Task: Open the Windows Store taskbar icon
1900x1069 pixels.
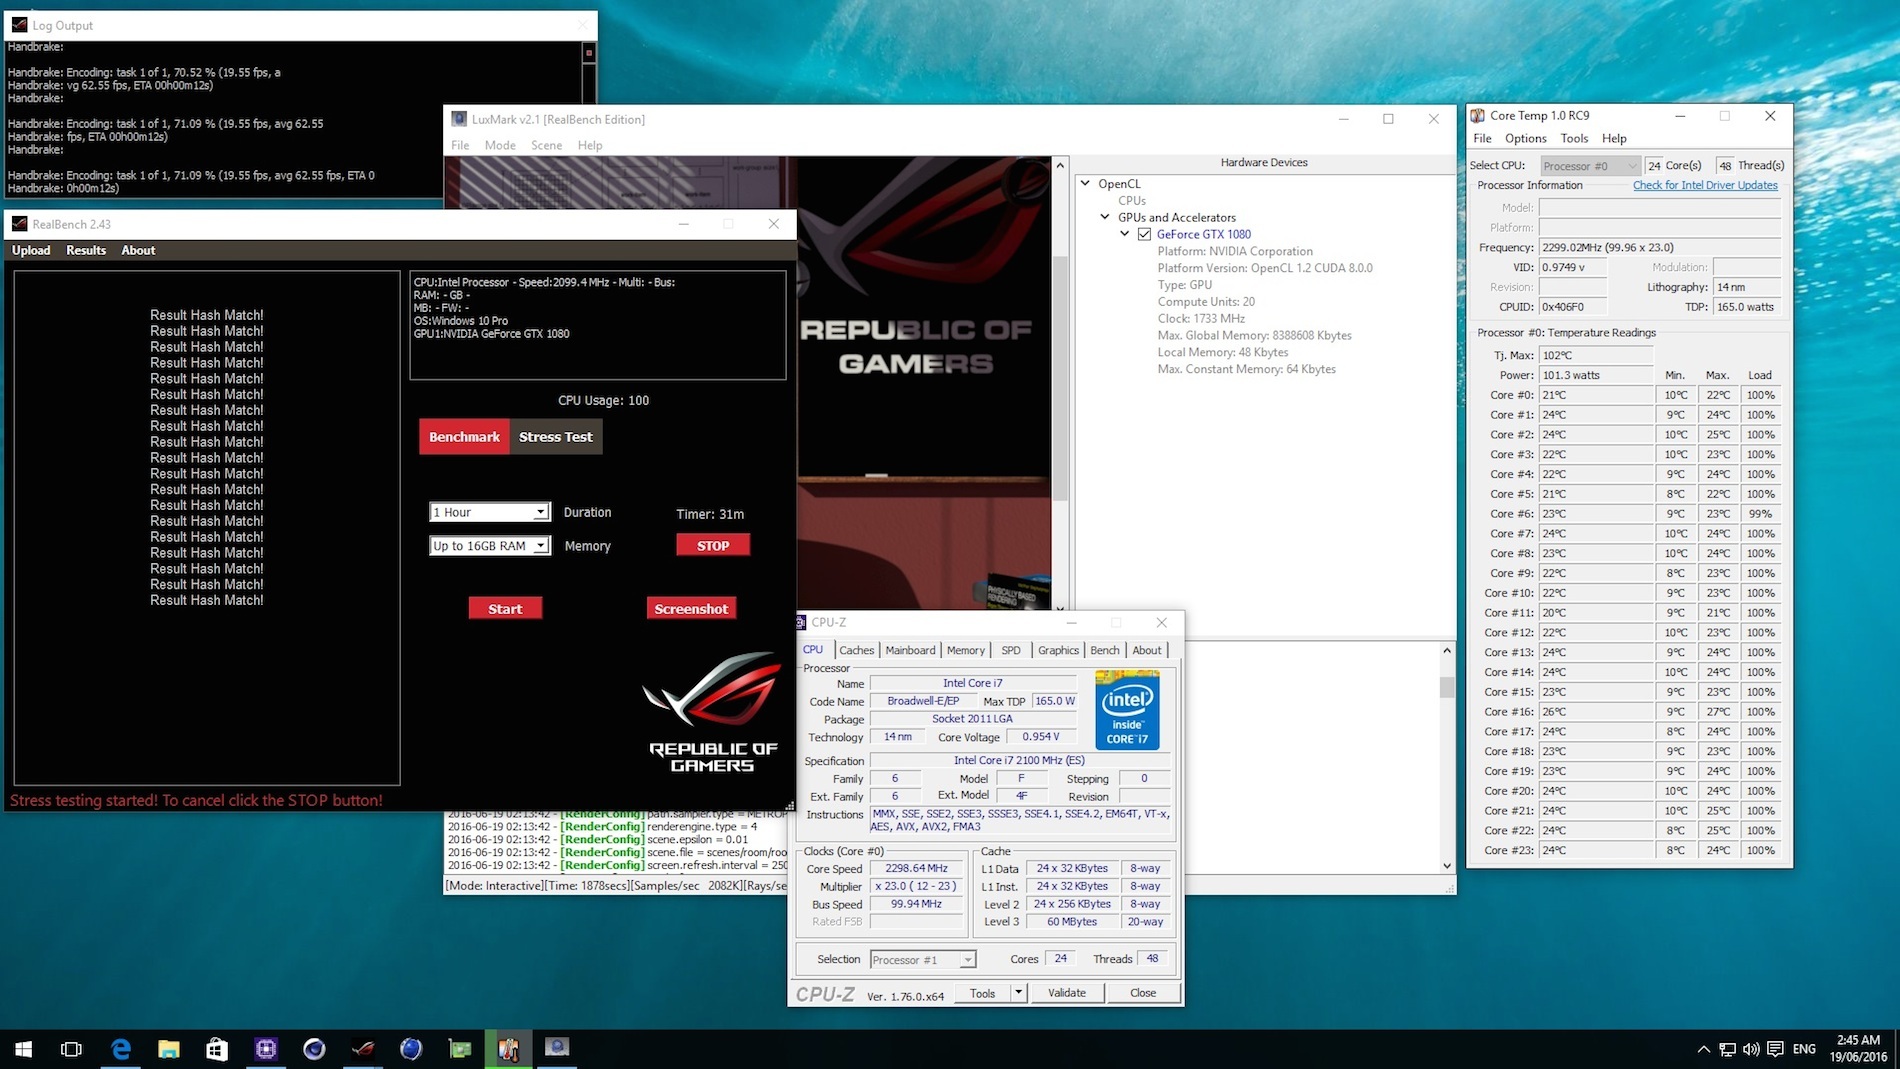Action: pos(217,1048)
